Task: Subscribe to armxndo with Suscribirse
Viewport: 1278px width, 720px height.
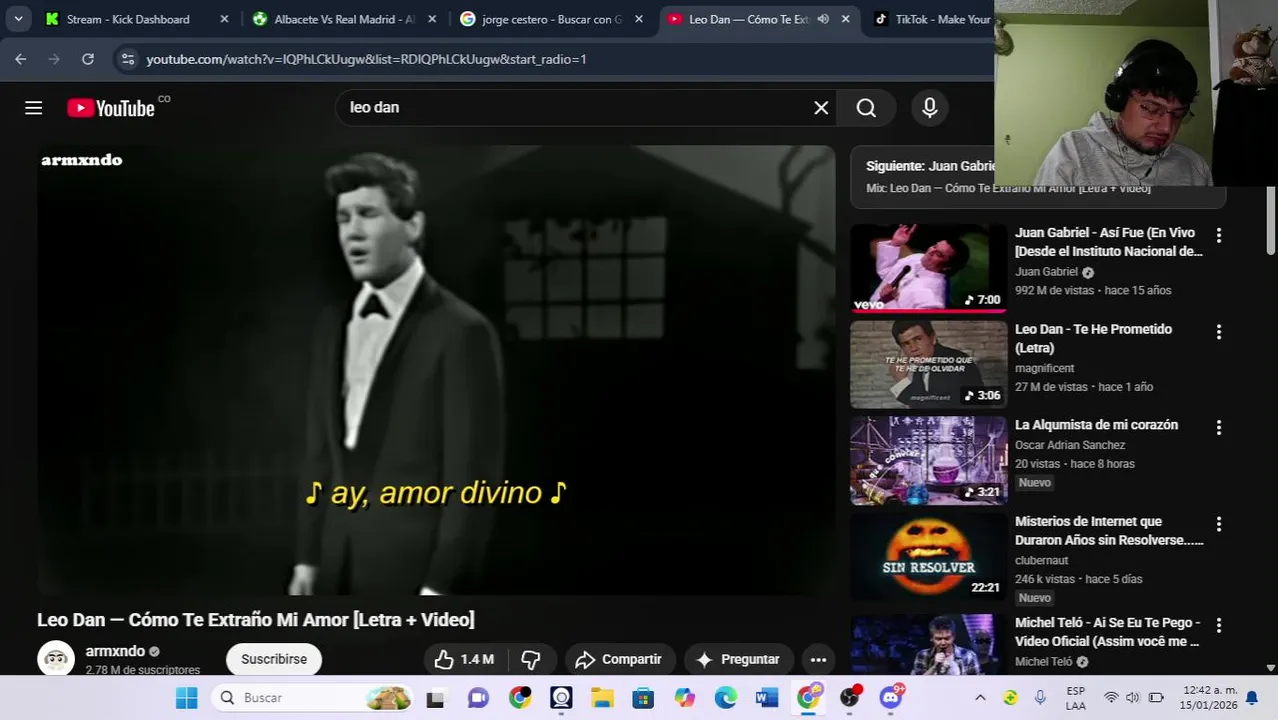Action: pos(274,659)
